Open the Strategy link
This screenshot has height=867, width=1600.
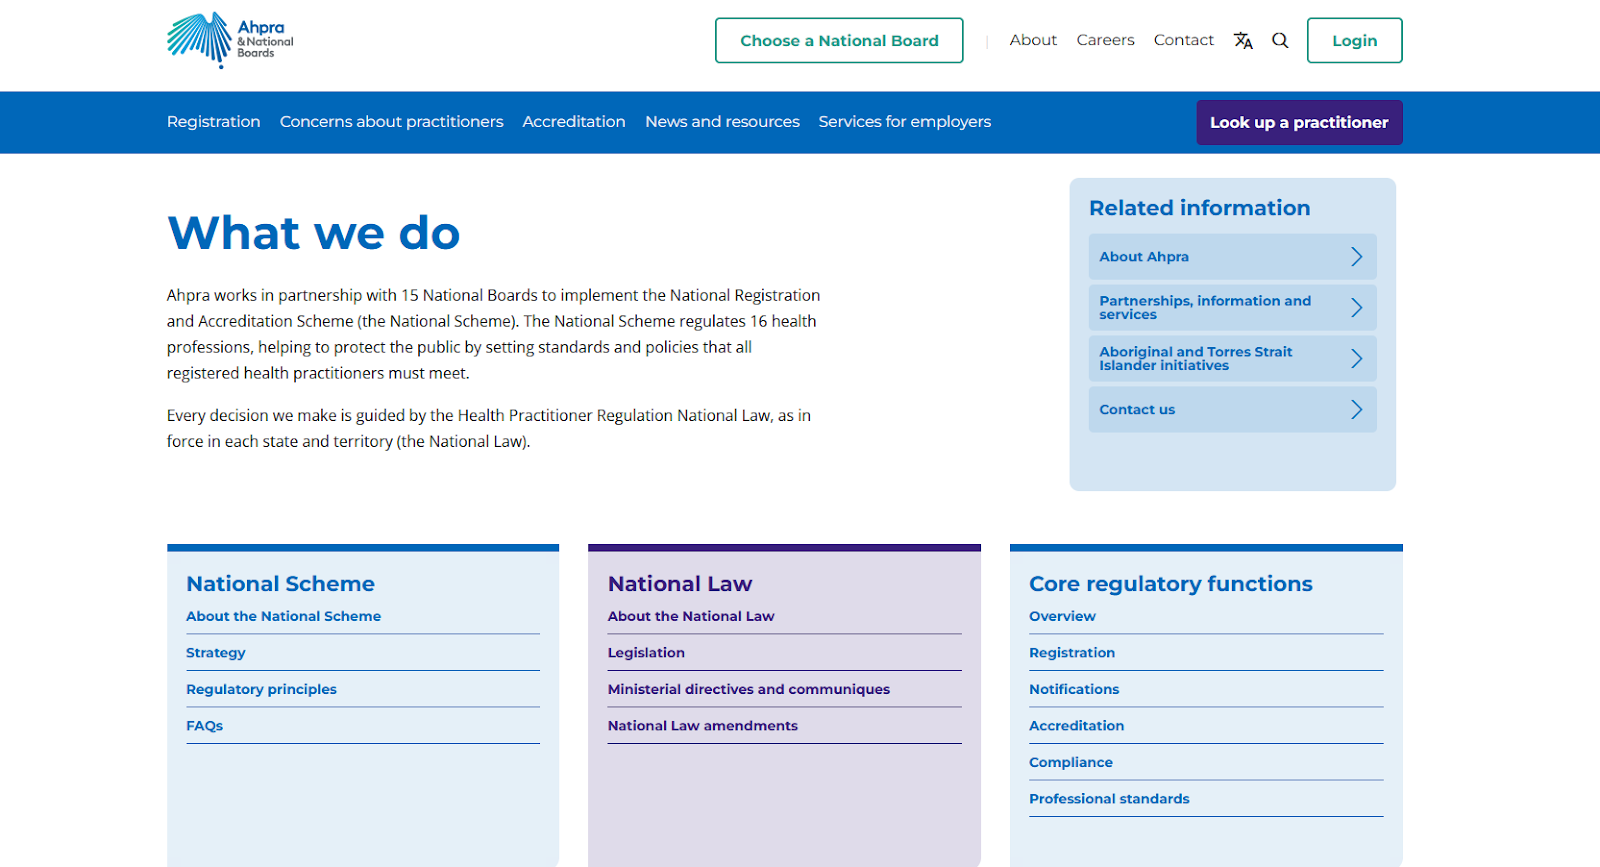coord(215,653)
